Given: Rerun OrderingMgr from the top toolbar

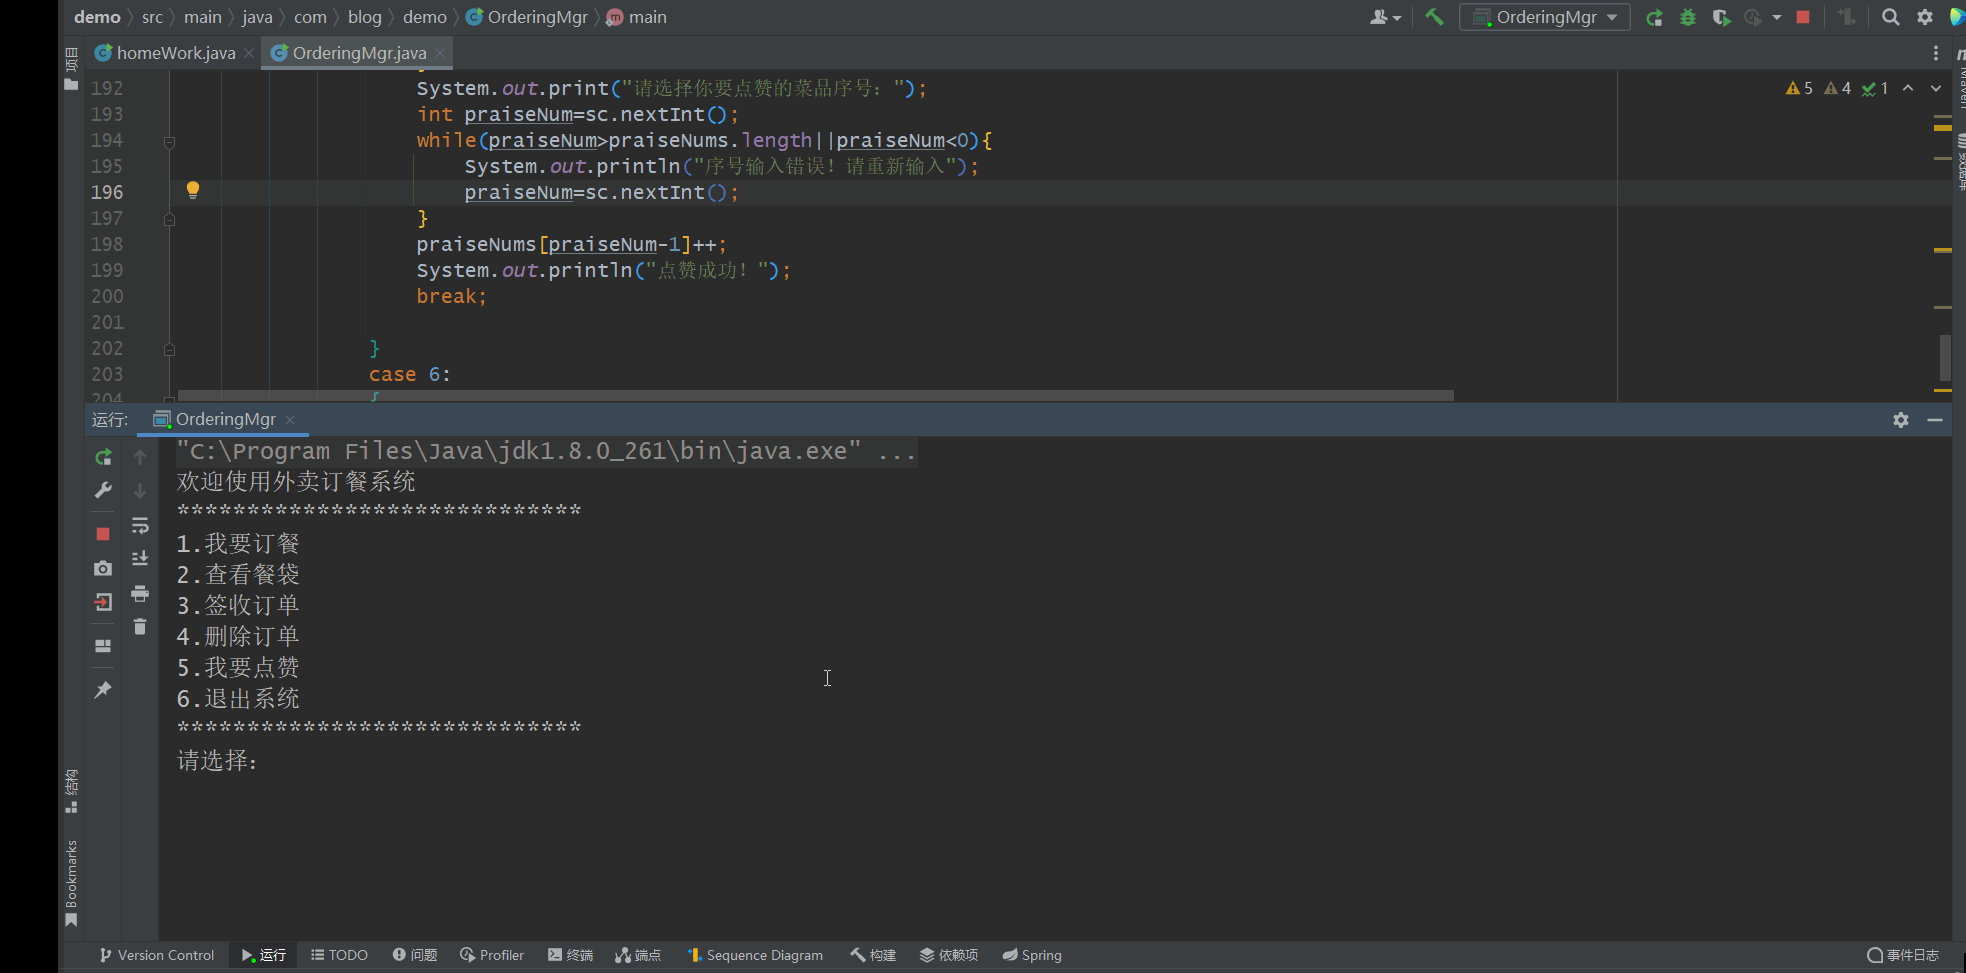Looking at the screenshot, I should click(1655, 17).
